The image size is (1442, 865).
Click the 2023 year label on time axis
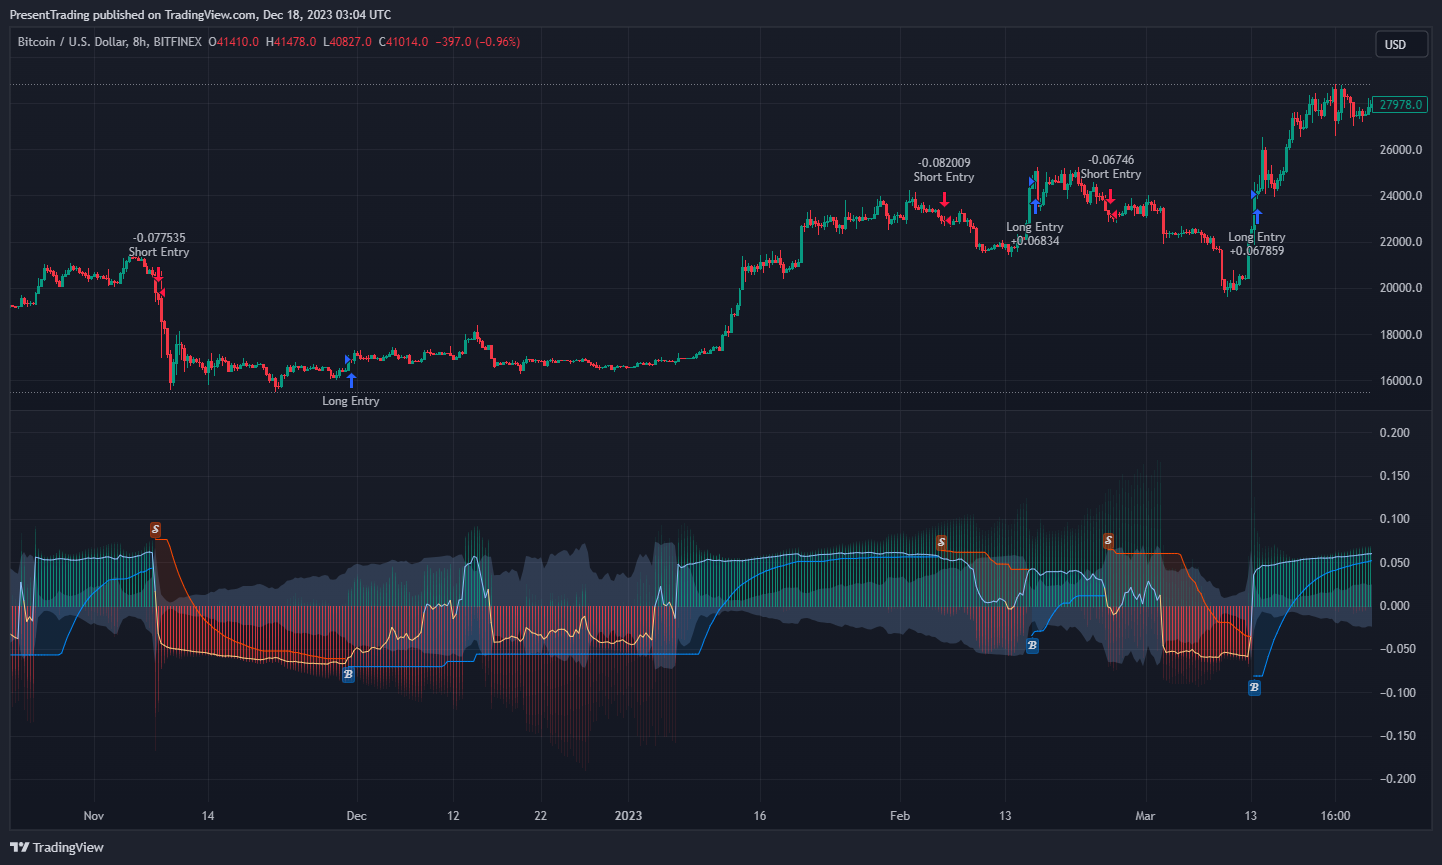(x=628, y=816)
